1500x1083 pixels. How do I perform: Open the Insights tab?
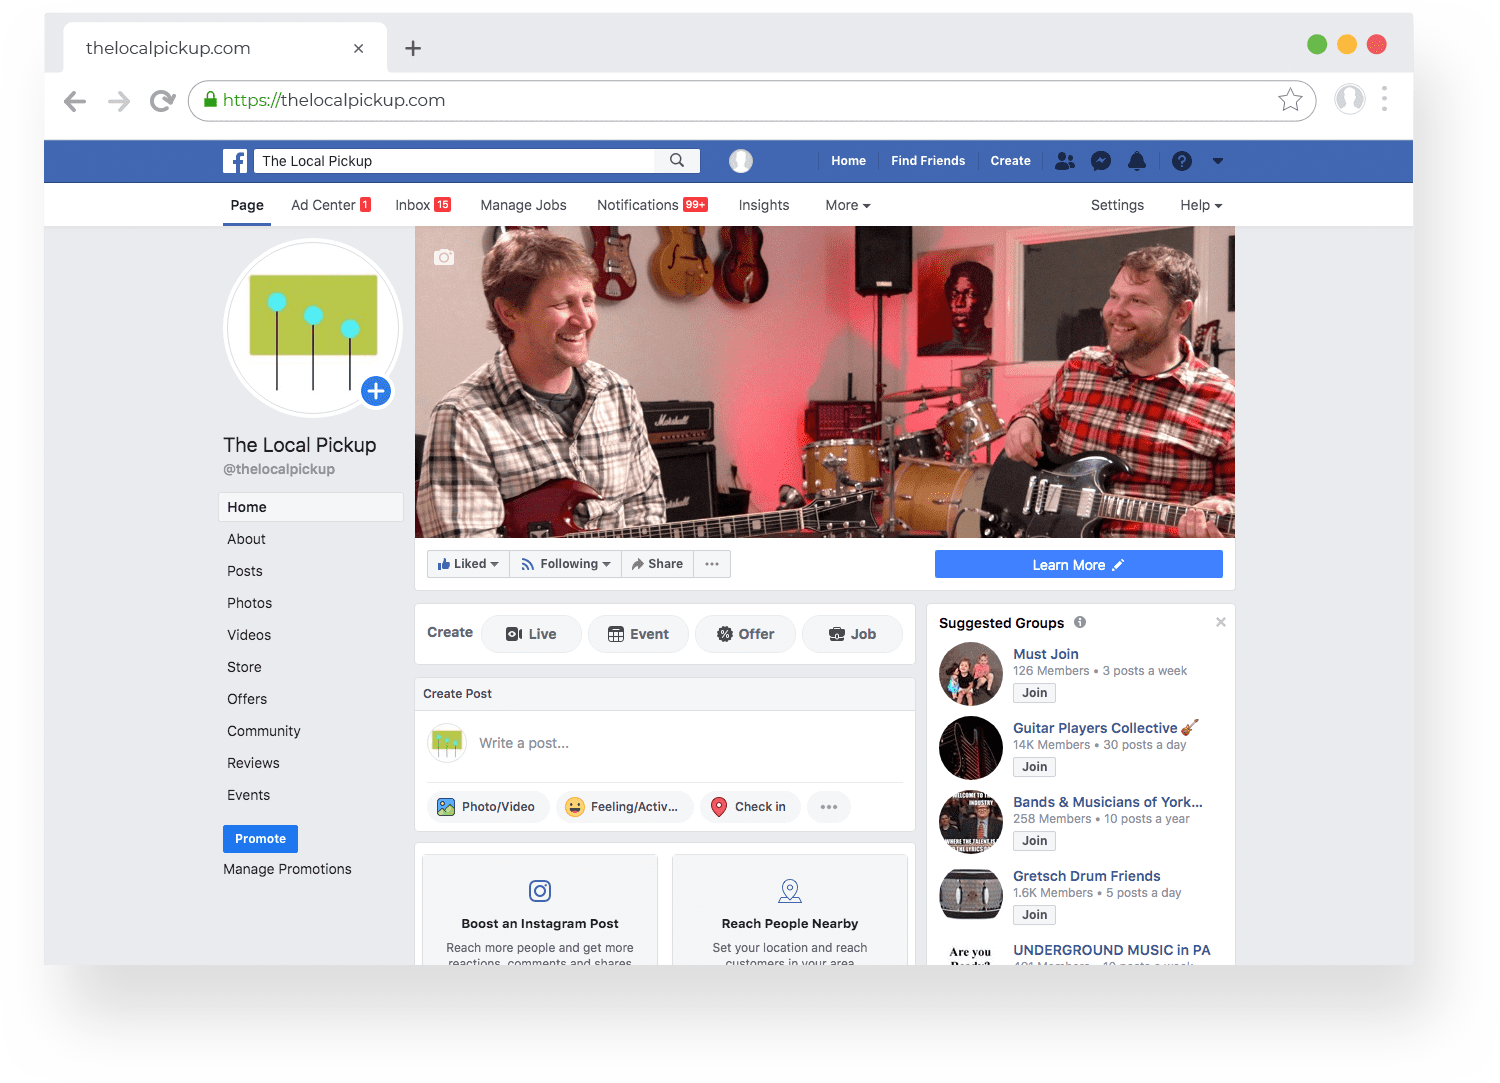point(764,205)
